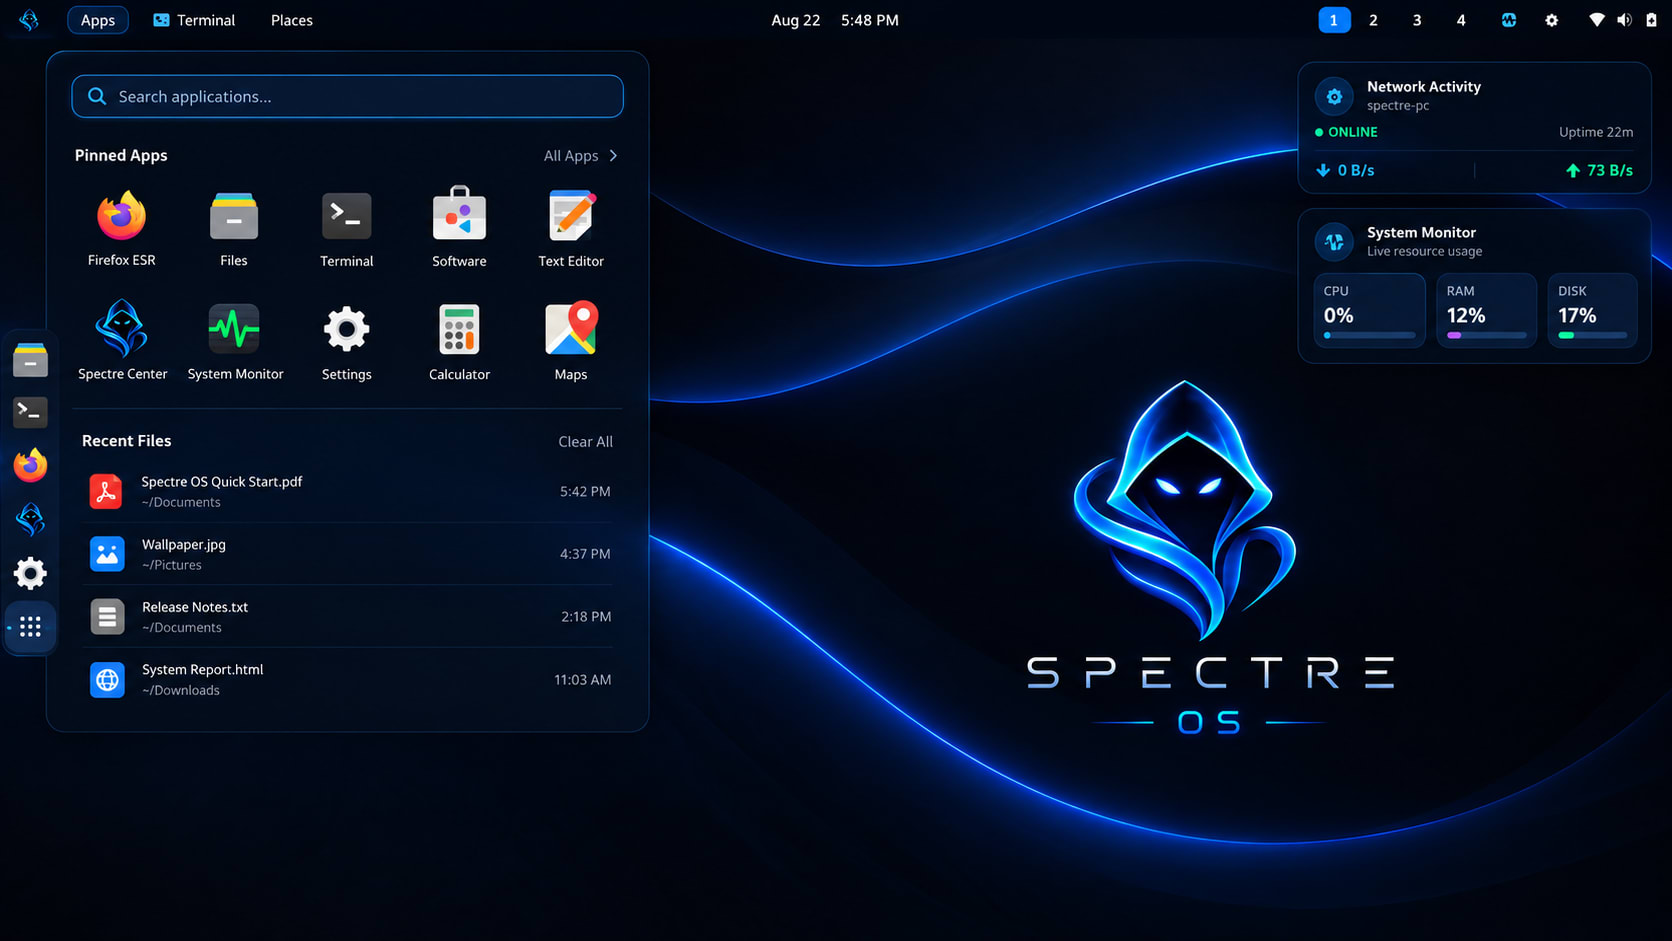This screenshot has height=941, width=1672.
Task: Launch System Monitor from pinned apps
Action: point(235,340)
